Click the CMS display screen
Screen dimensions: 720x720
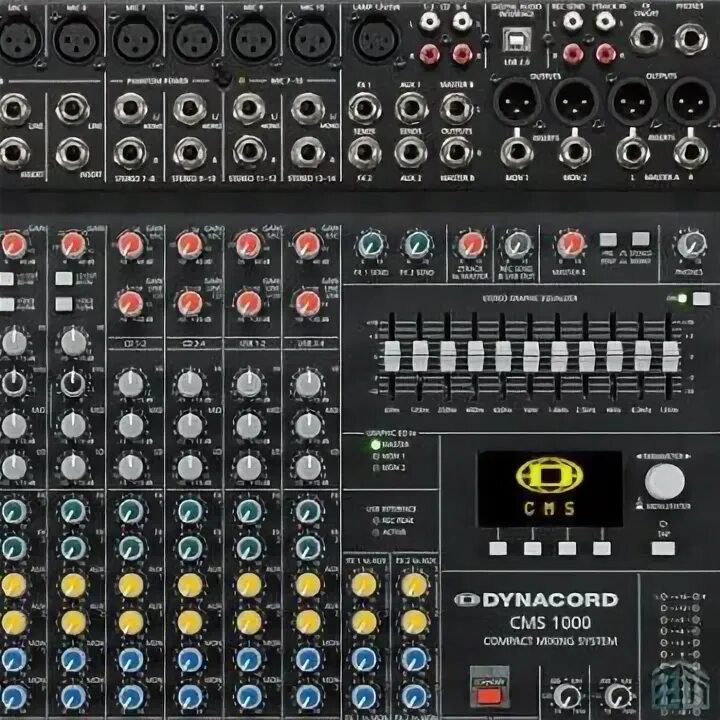pos(550,489)
